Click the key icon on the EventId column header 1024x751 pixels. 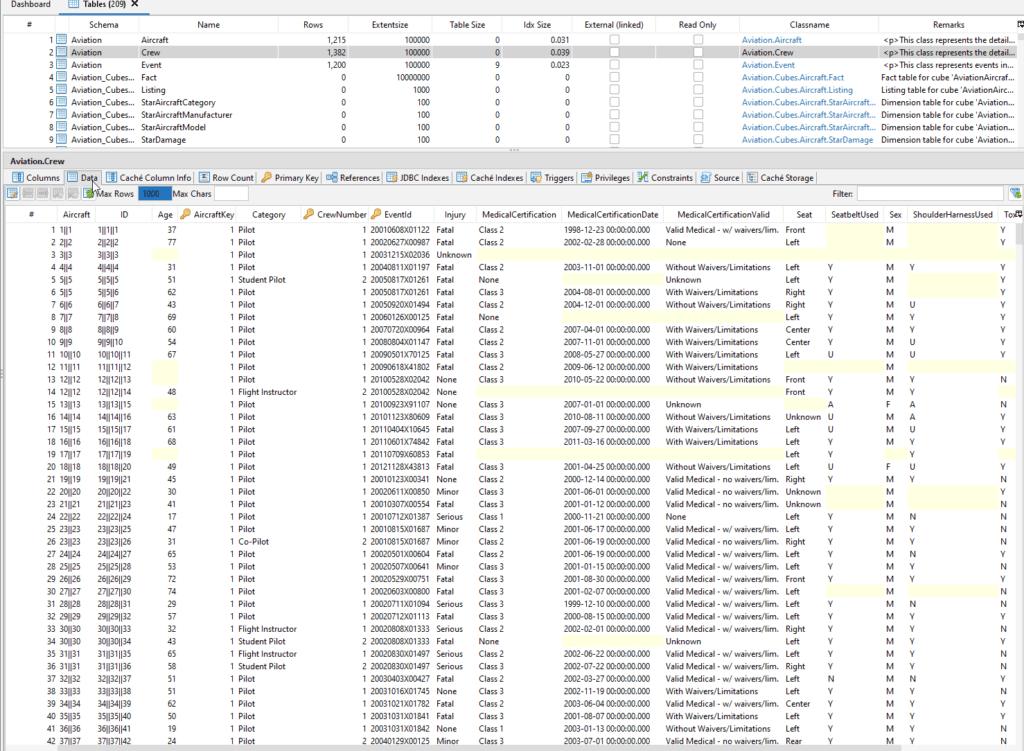point(376,214)
